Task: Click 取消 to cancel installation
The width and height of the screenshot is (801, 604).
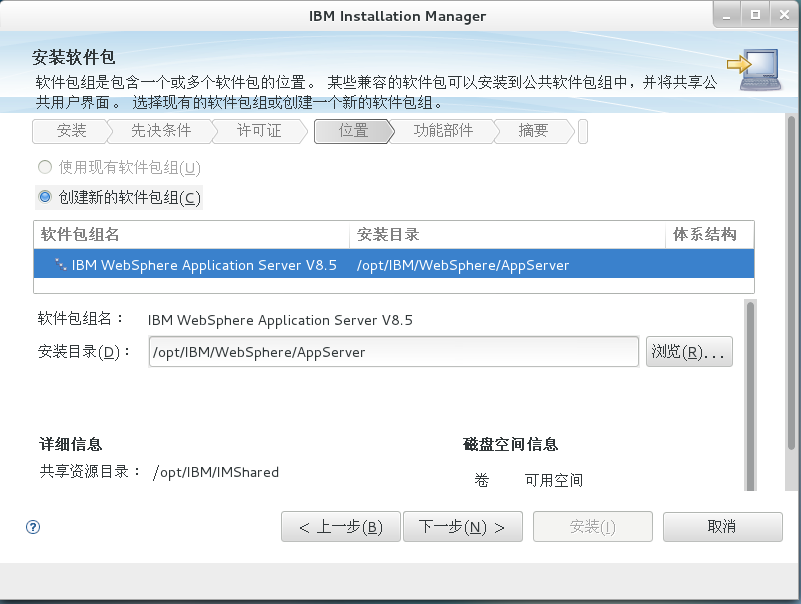Action: click(x=722, y=526)
